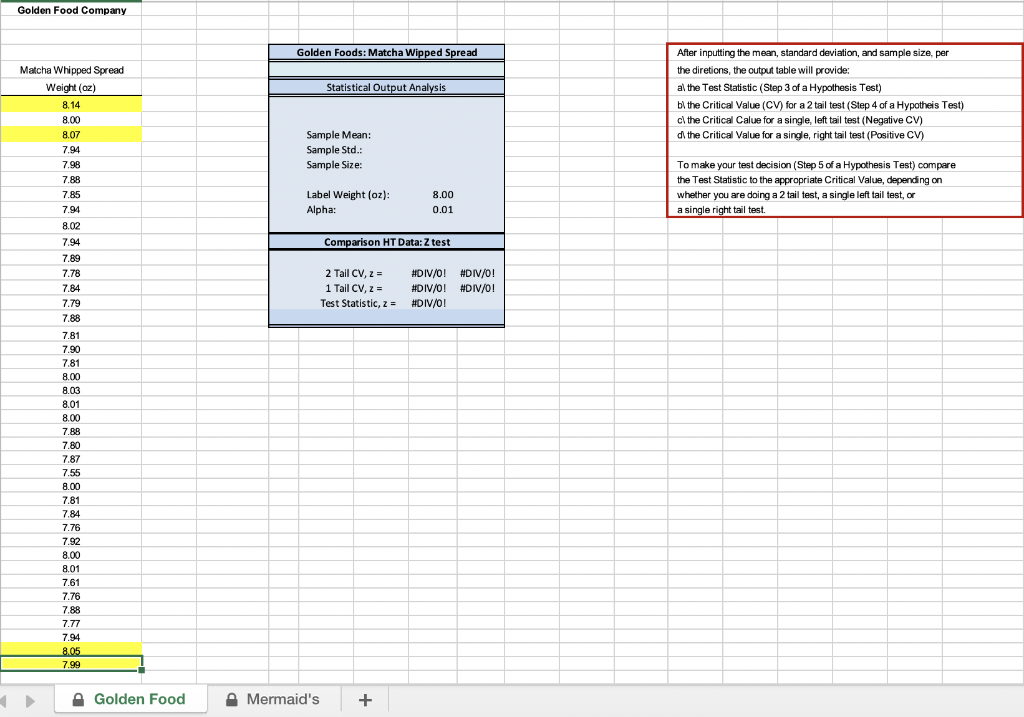
Task: Select second #DIV/0! in 1 Tail CV row
Action: click(x=477, y=289)
